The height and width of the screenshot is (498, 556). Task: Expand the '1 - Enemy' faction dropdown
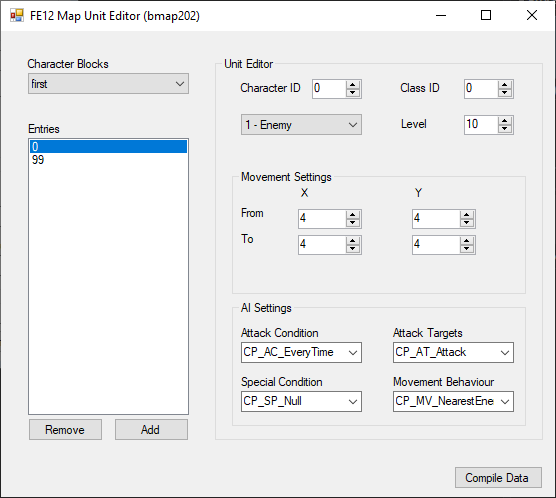[301, 124]
